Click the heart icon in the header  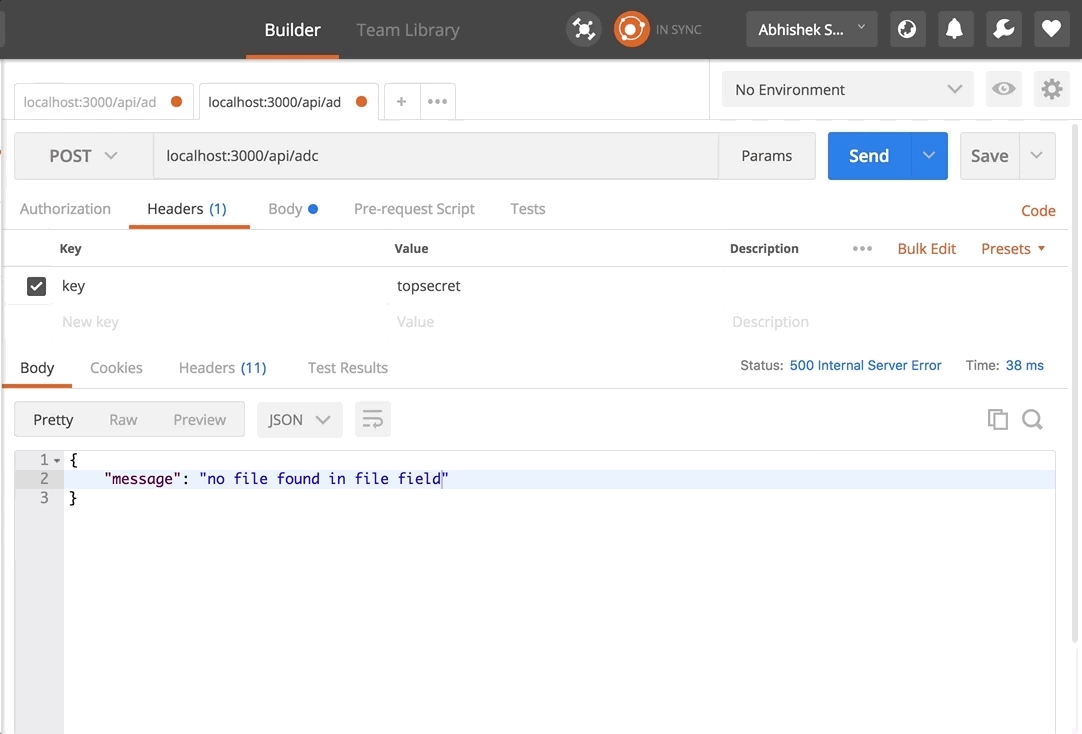click(x=1051, y=29)
